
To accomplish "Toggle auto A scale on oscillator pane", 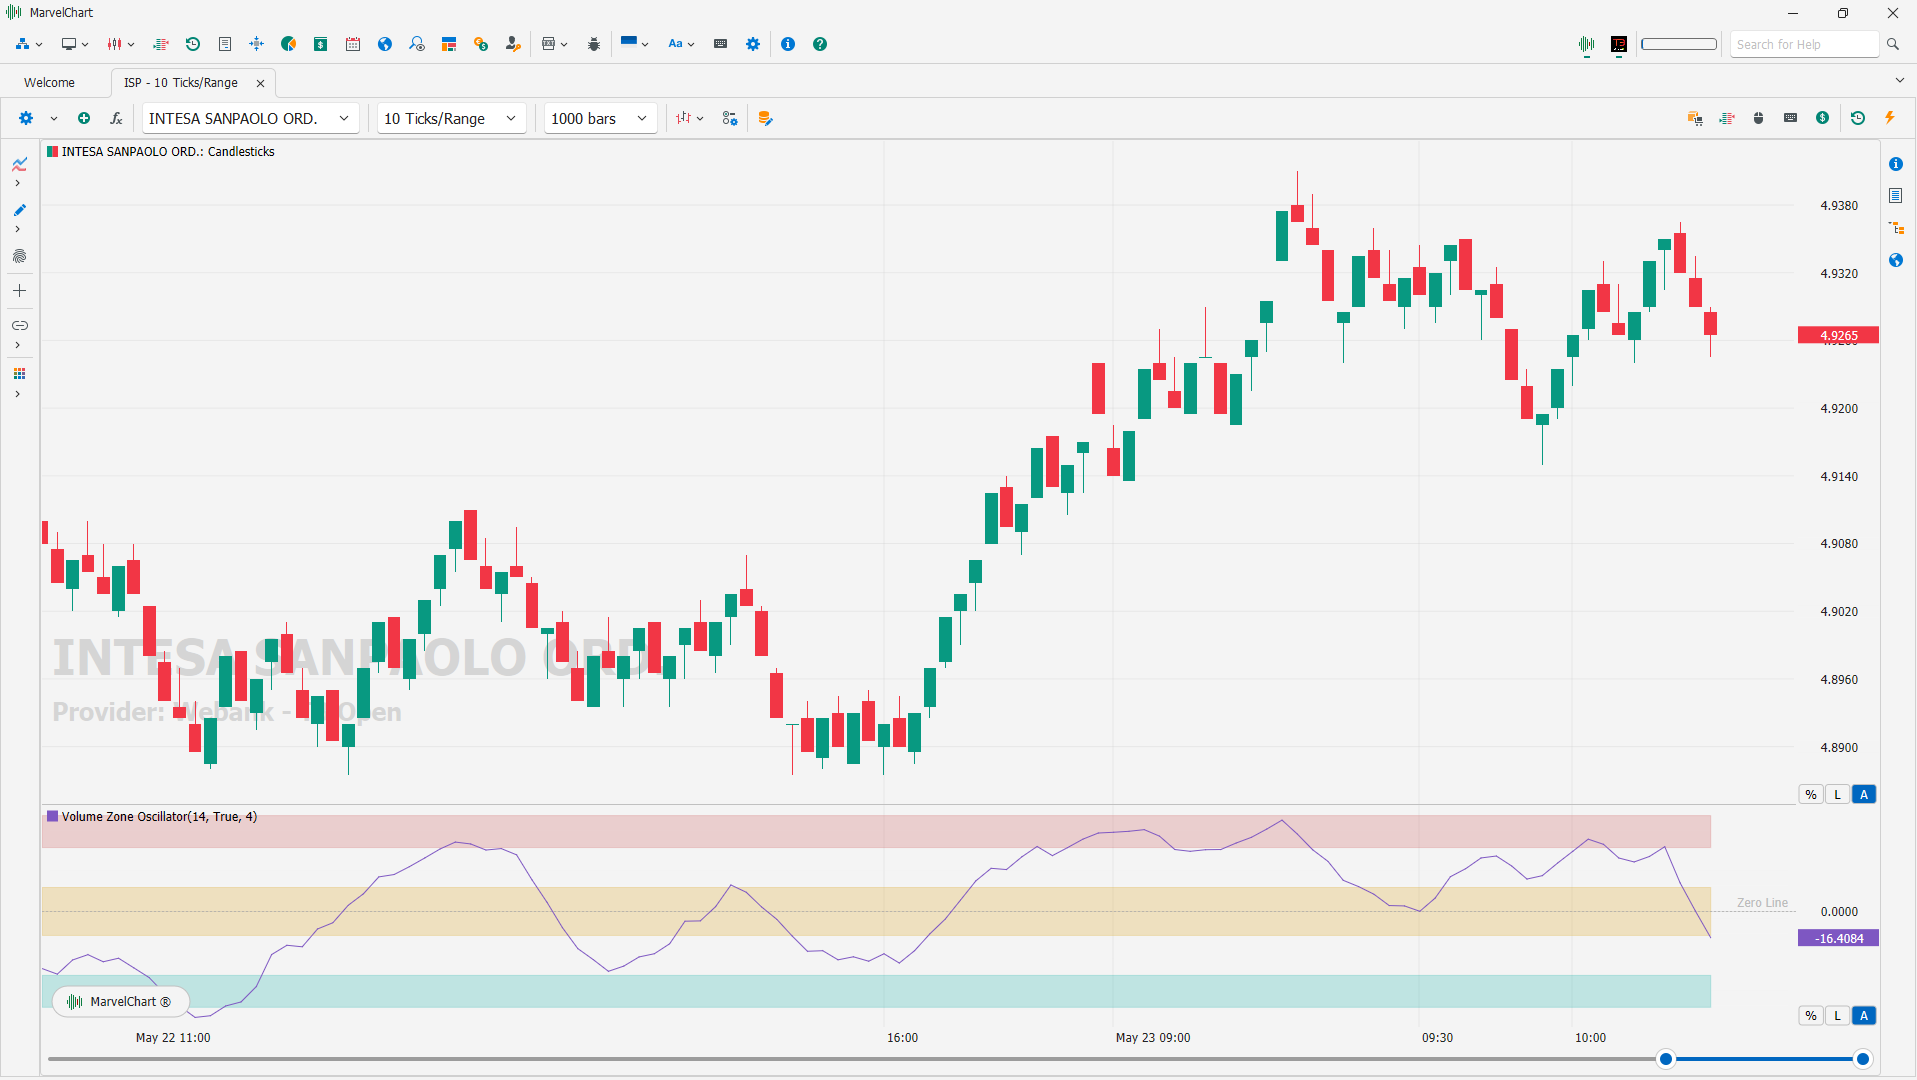I will tap(1864, 1016).
